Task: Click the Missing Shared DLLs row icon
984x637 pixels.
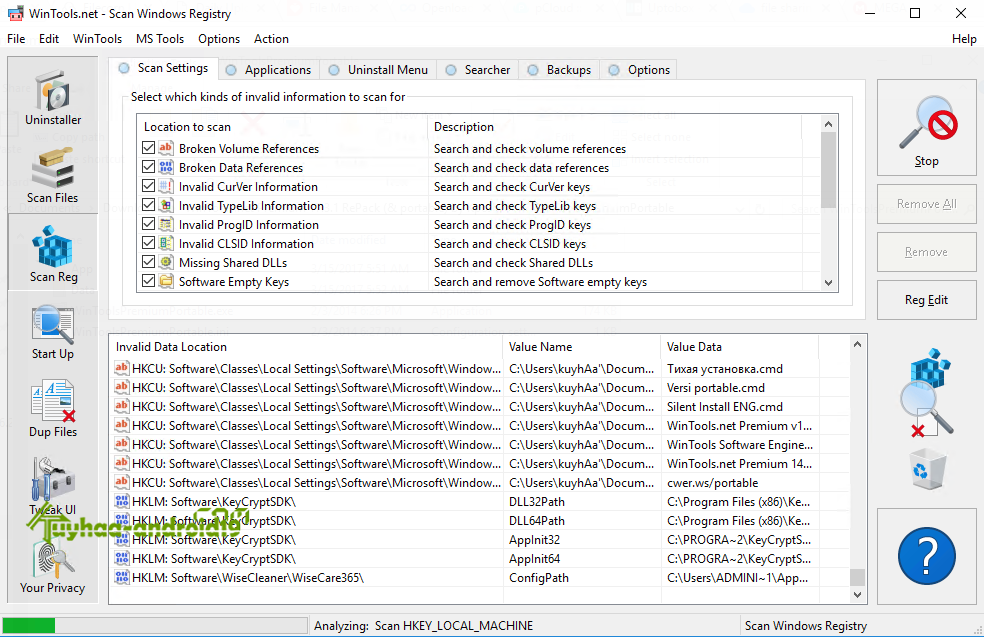Action: [x=166, y=262]
